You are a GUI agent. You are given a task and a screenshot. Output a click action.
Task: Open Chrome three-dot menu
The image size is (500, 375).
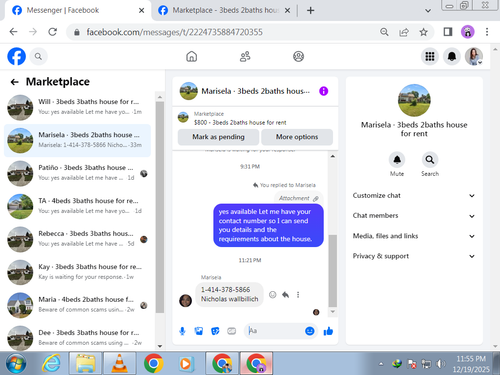point(487,32)
